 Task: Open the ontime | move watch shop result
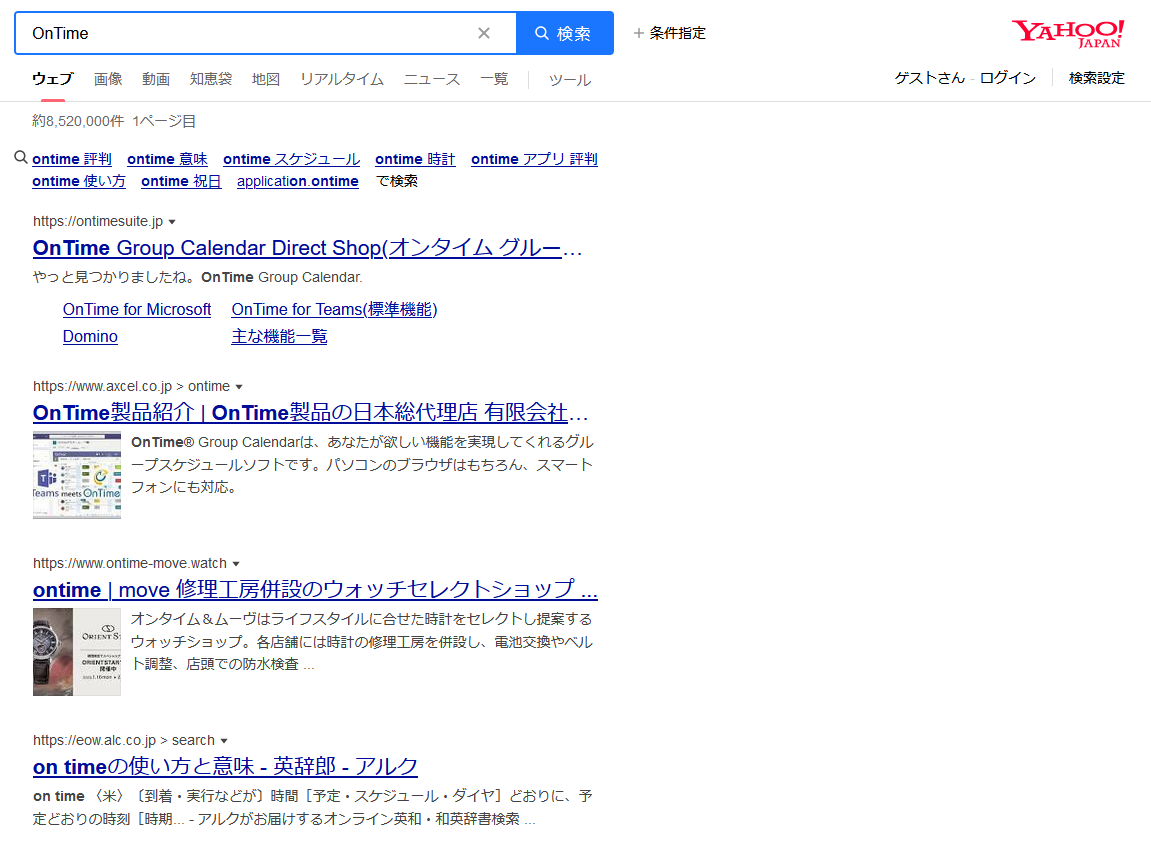click(x=316, y=590)
